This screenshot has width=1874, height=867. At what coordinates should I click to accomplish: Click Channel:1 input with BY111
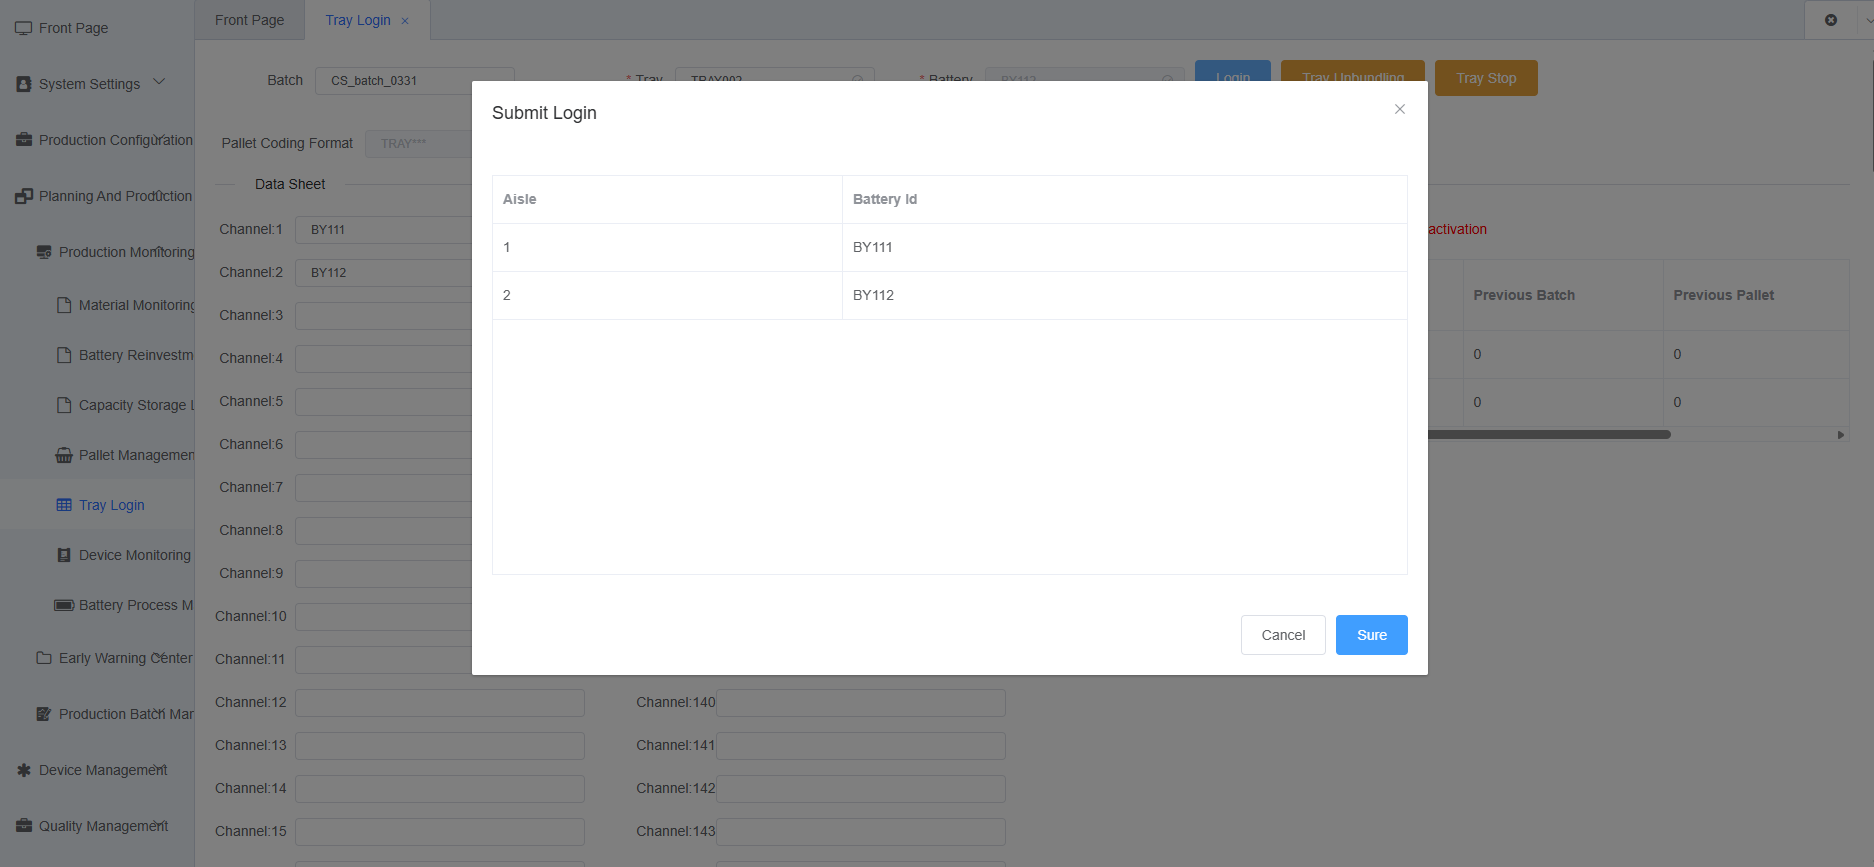(x=384, y=230)
